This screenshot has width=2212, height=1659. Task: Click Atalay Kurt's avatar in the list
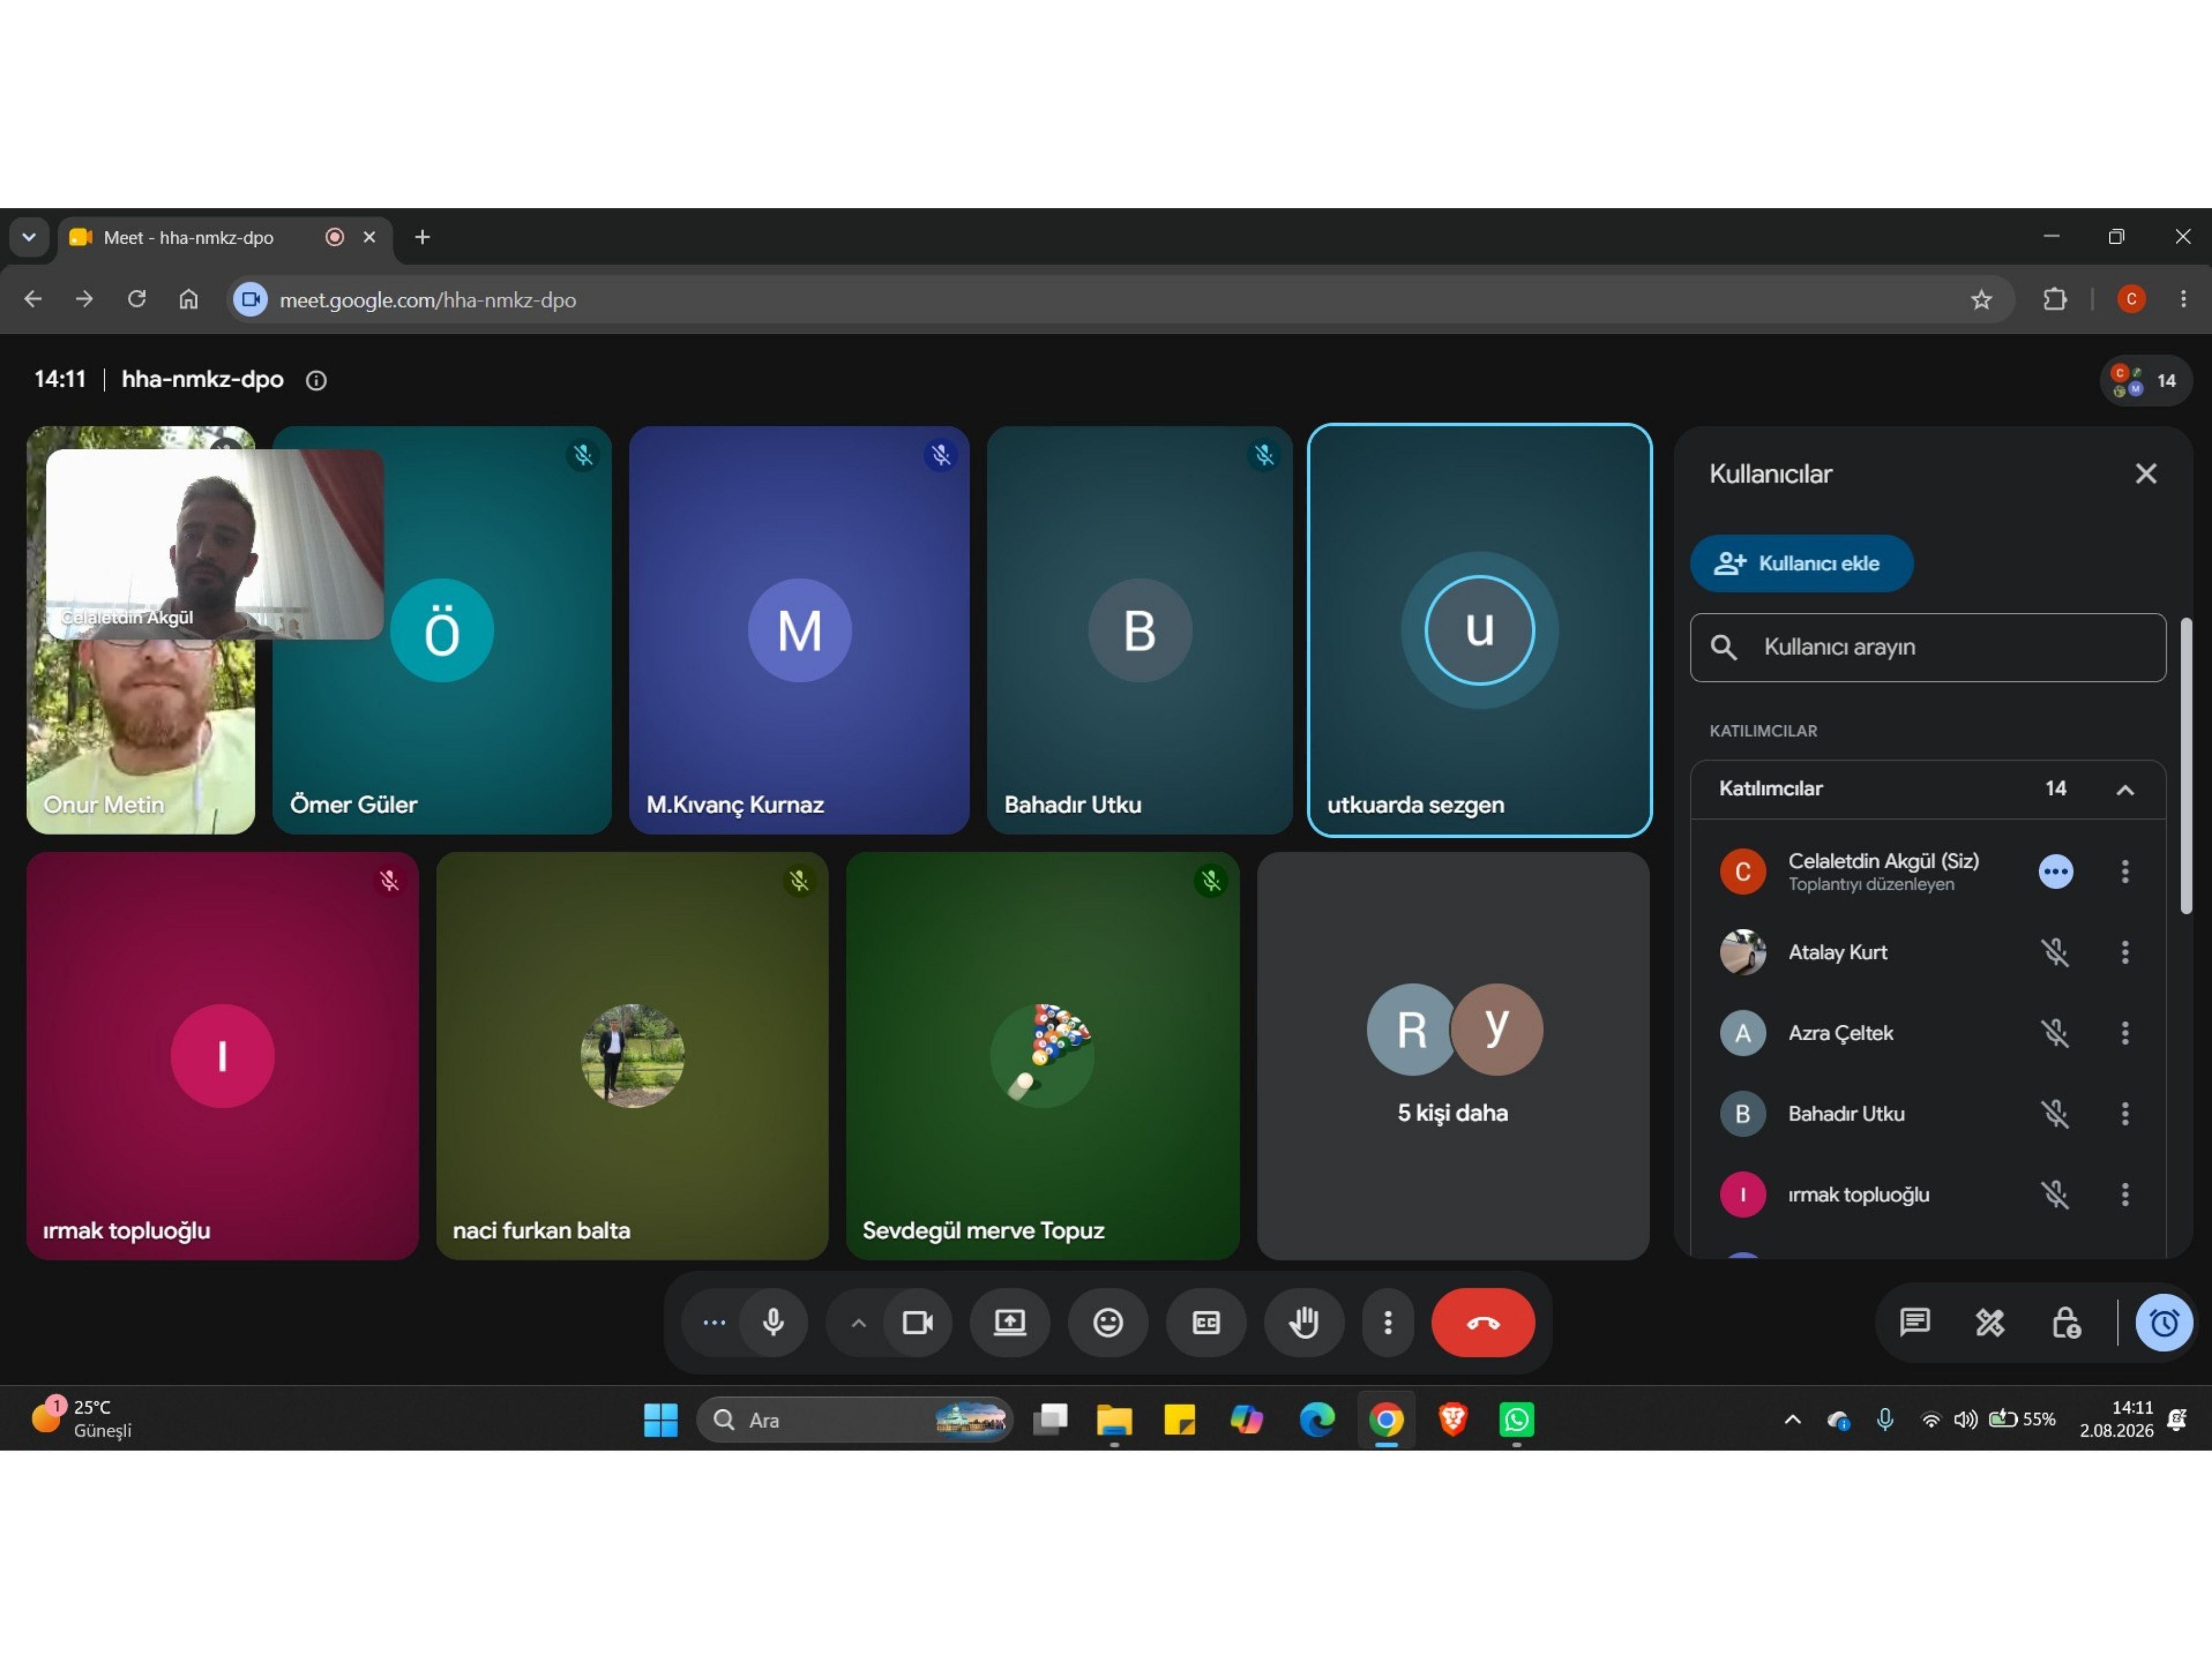click(1742, 952)
